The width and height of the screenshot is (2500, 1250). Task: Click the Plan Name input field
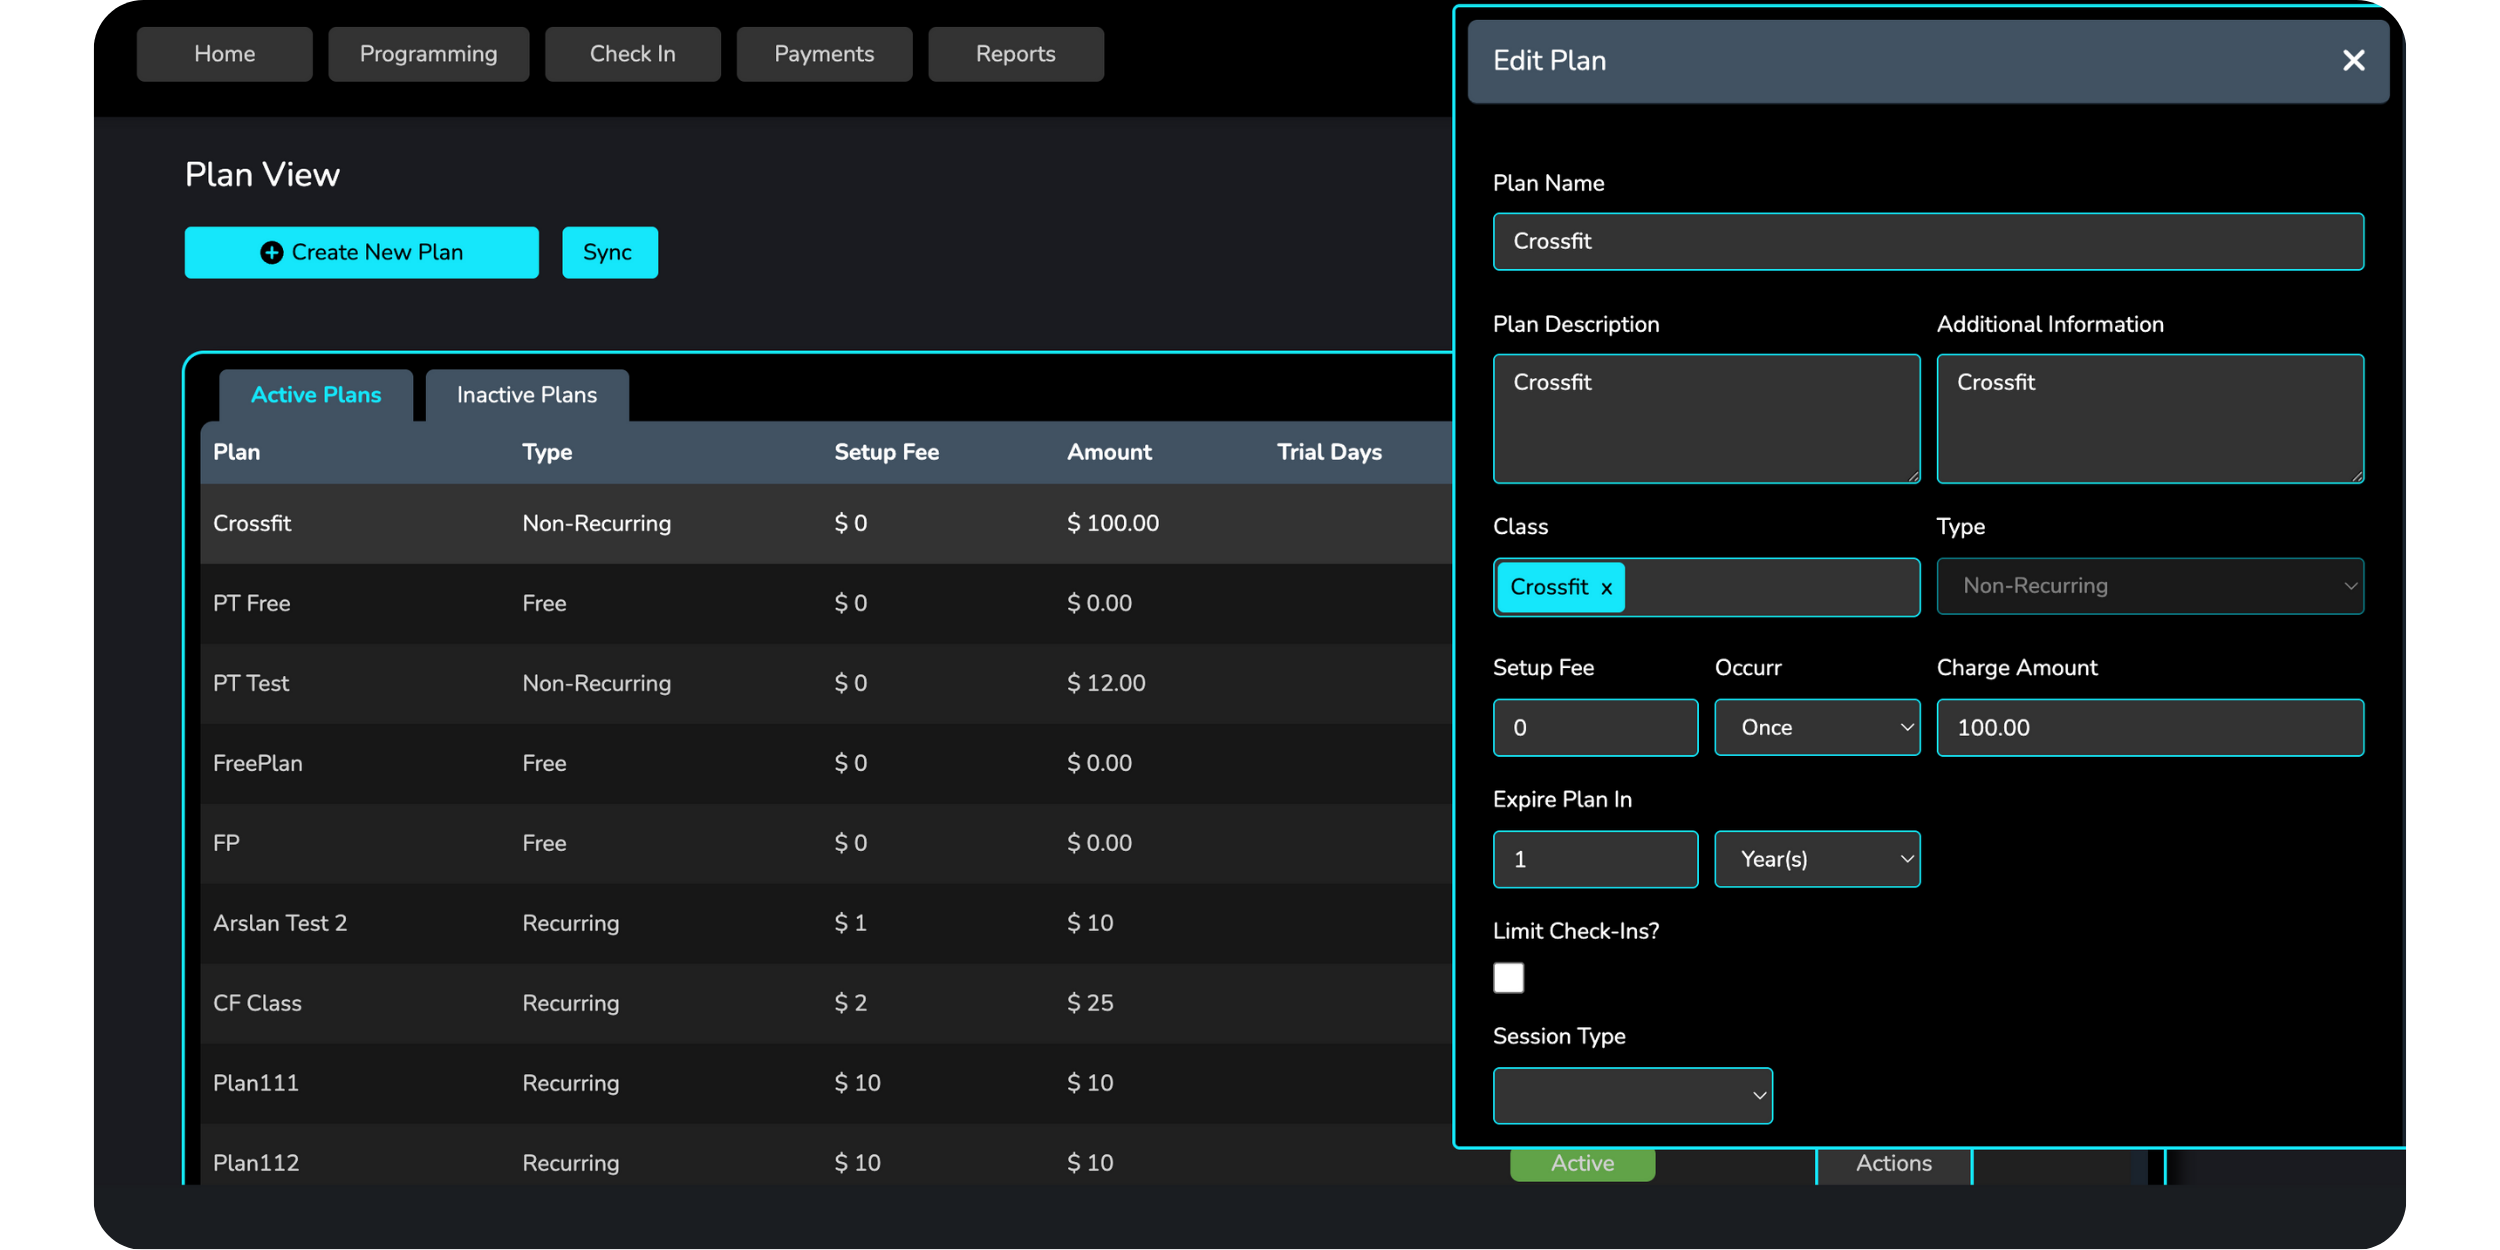[x=1927, y=241]
